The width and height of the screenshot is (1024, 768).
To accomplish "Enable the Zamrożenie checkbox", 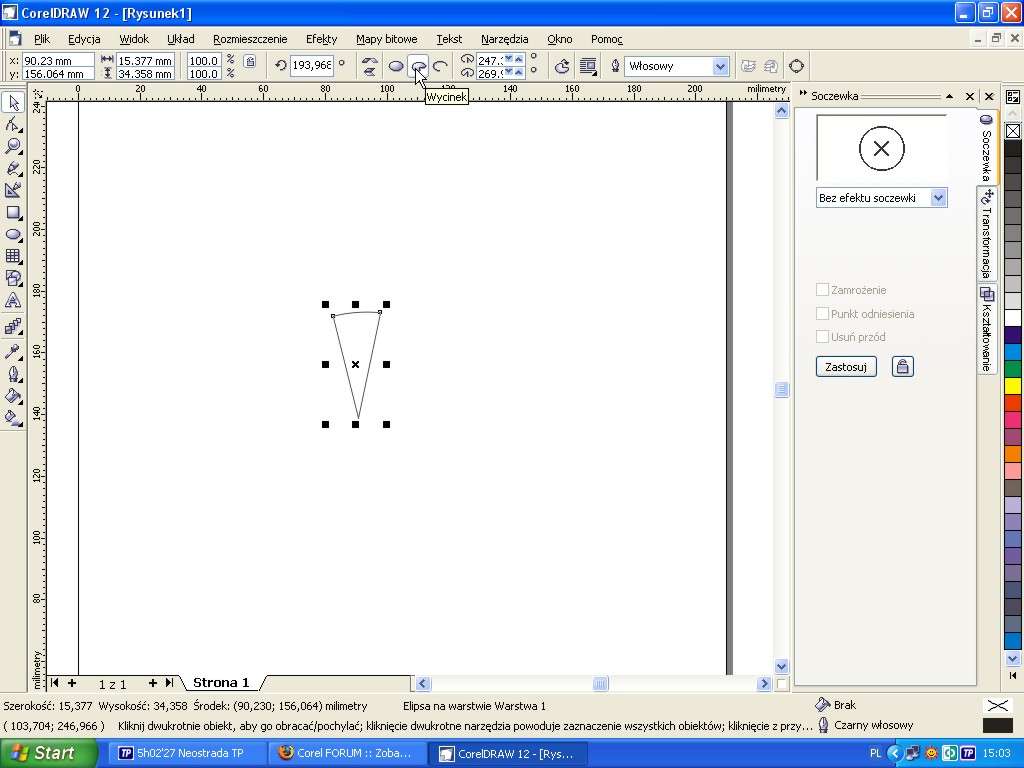I will (x=822, y=290).
